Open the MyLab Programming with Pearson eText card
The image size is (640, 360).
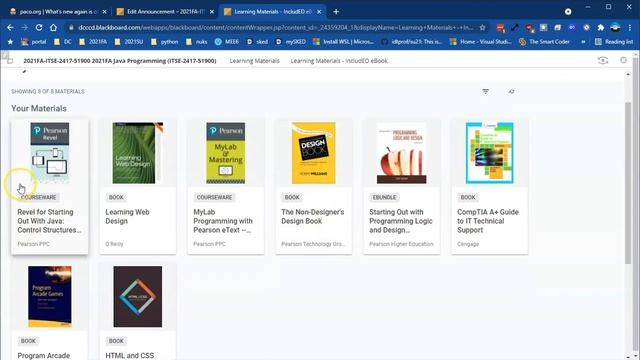tap(226, 187)
